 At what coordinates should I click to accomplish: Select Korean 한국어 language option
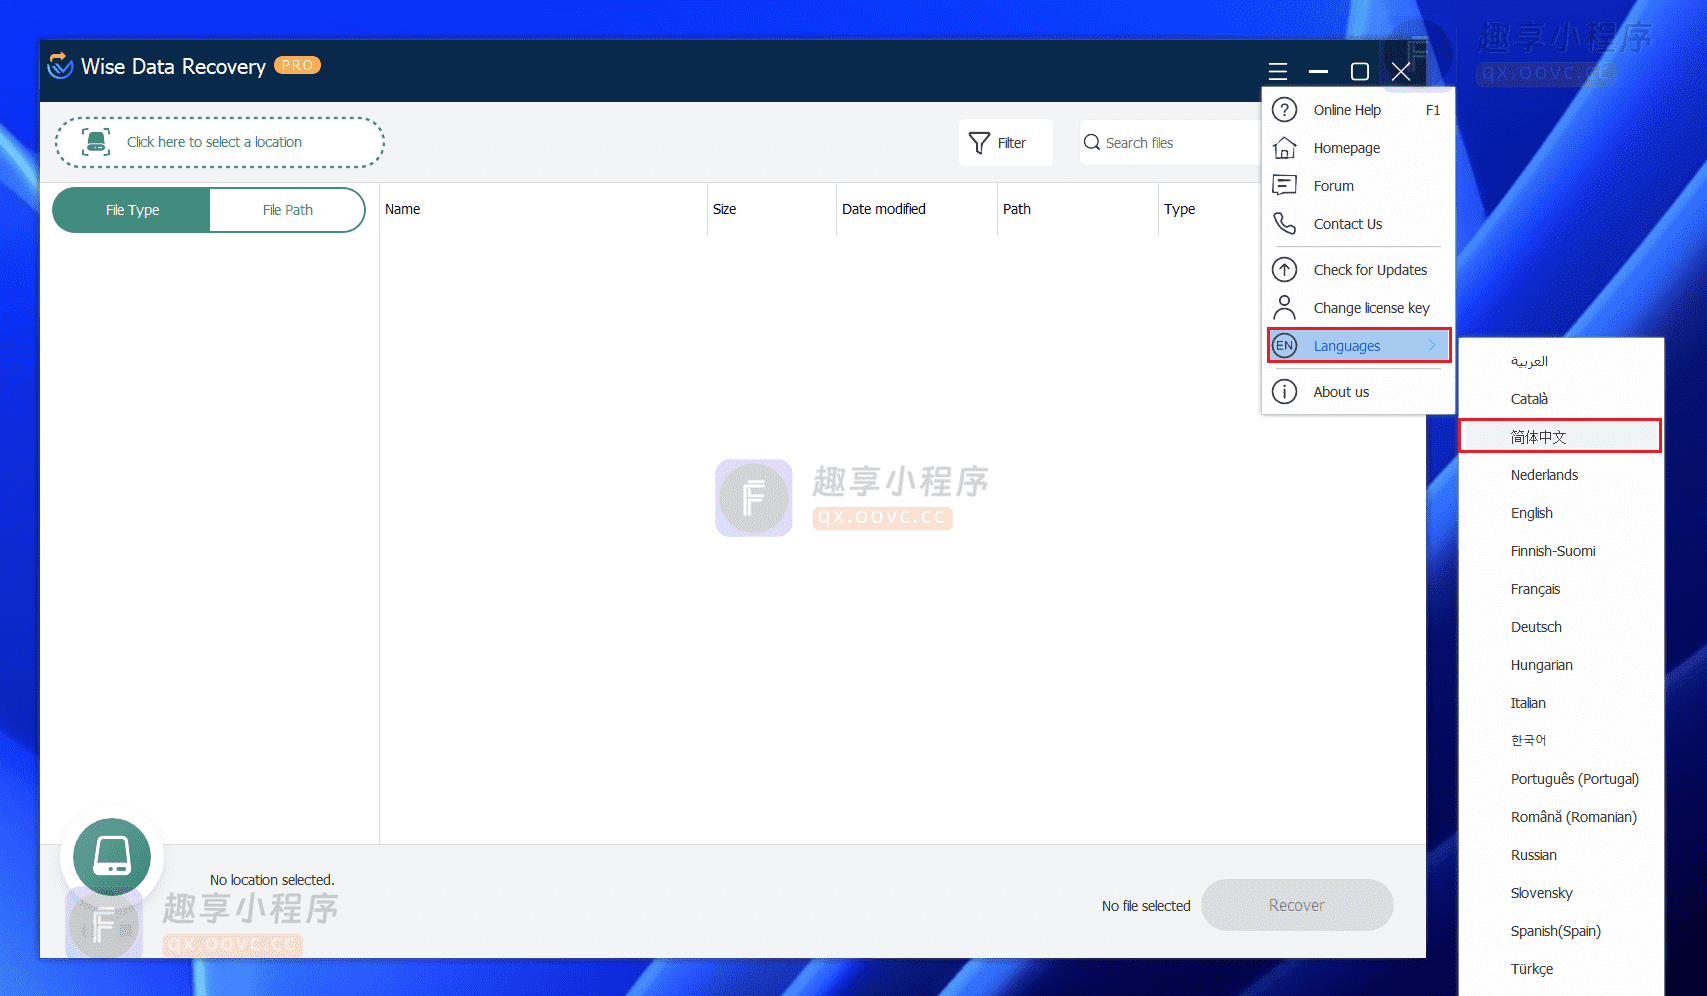click(1561, 741)
